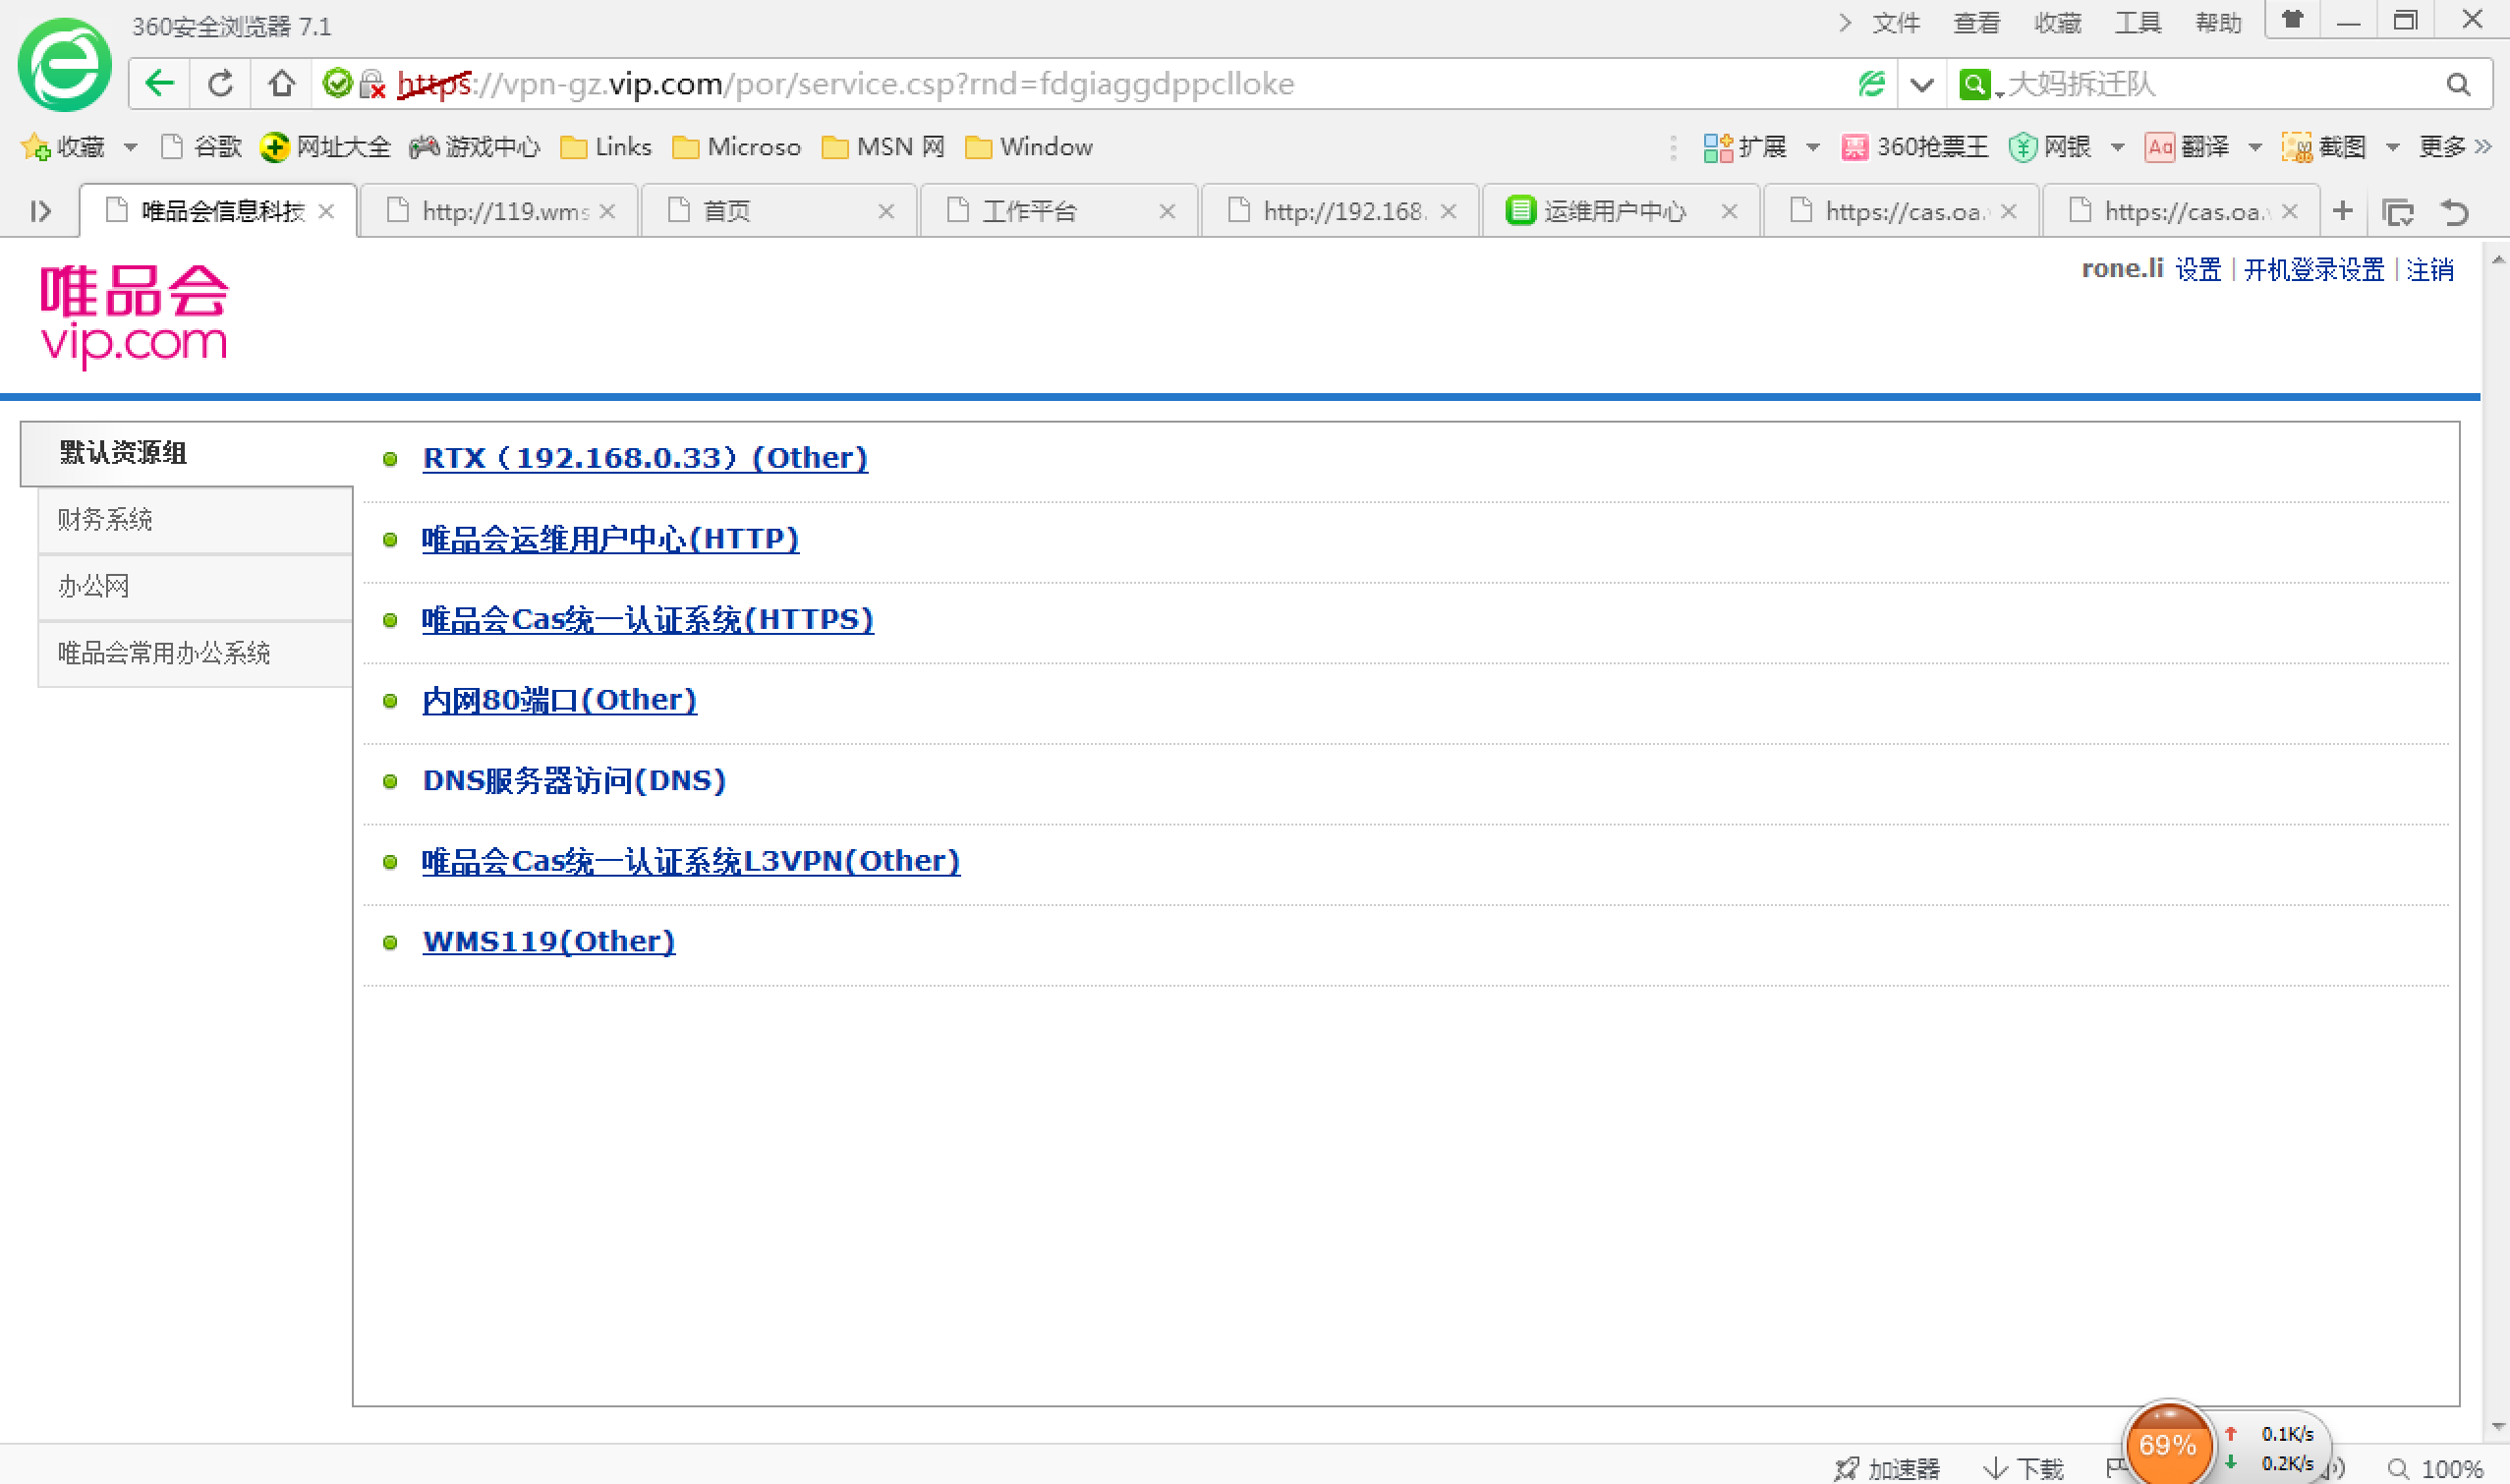2510x1484 pixels.
Task: Reload the page with refresh icon
Action: [220, 83]
